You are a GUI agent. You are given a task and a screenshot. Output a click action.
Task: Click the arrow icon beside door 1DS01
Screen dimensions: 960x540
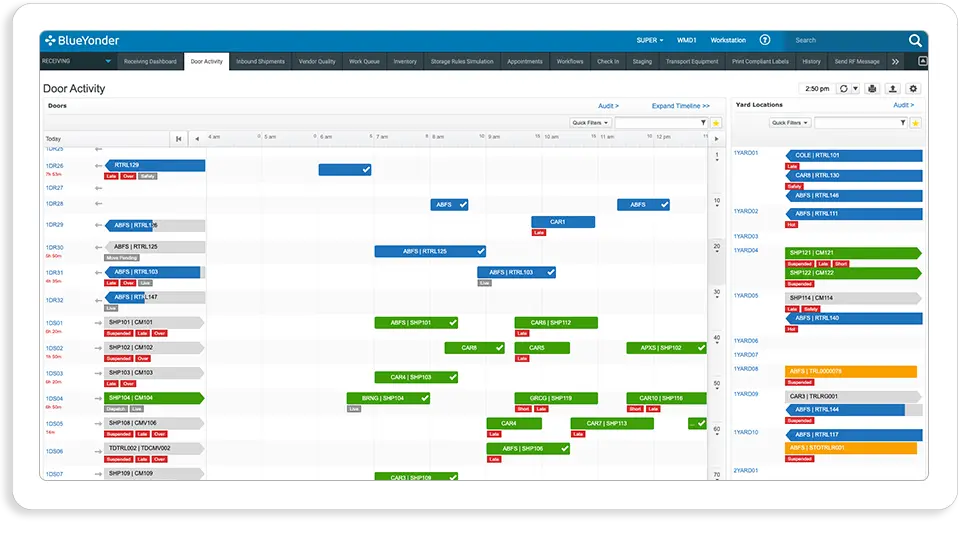click(x=98, y=323)
